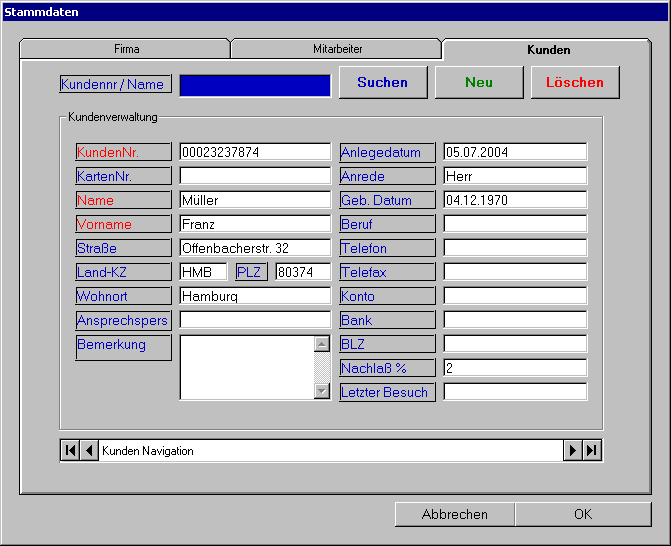Open the Mitarbeiter tab
Screen dimensions: 671x546
click(x=337, y=48)
